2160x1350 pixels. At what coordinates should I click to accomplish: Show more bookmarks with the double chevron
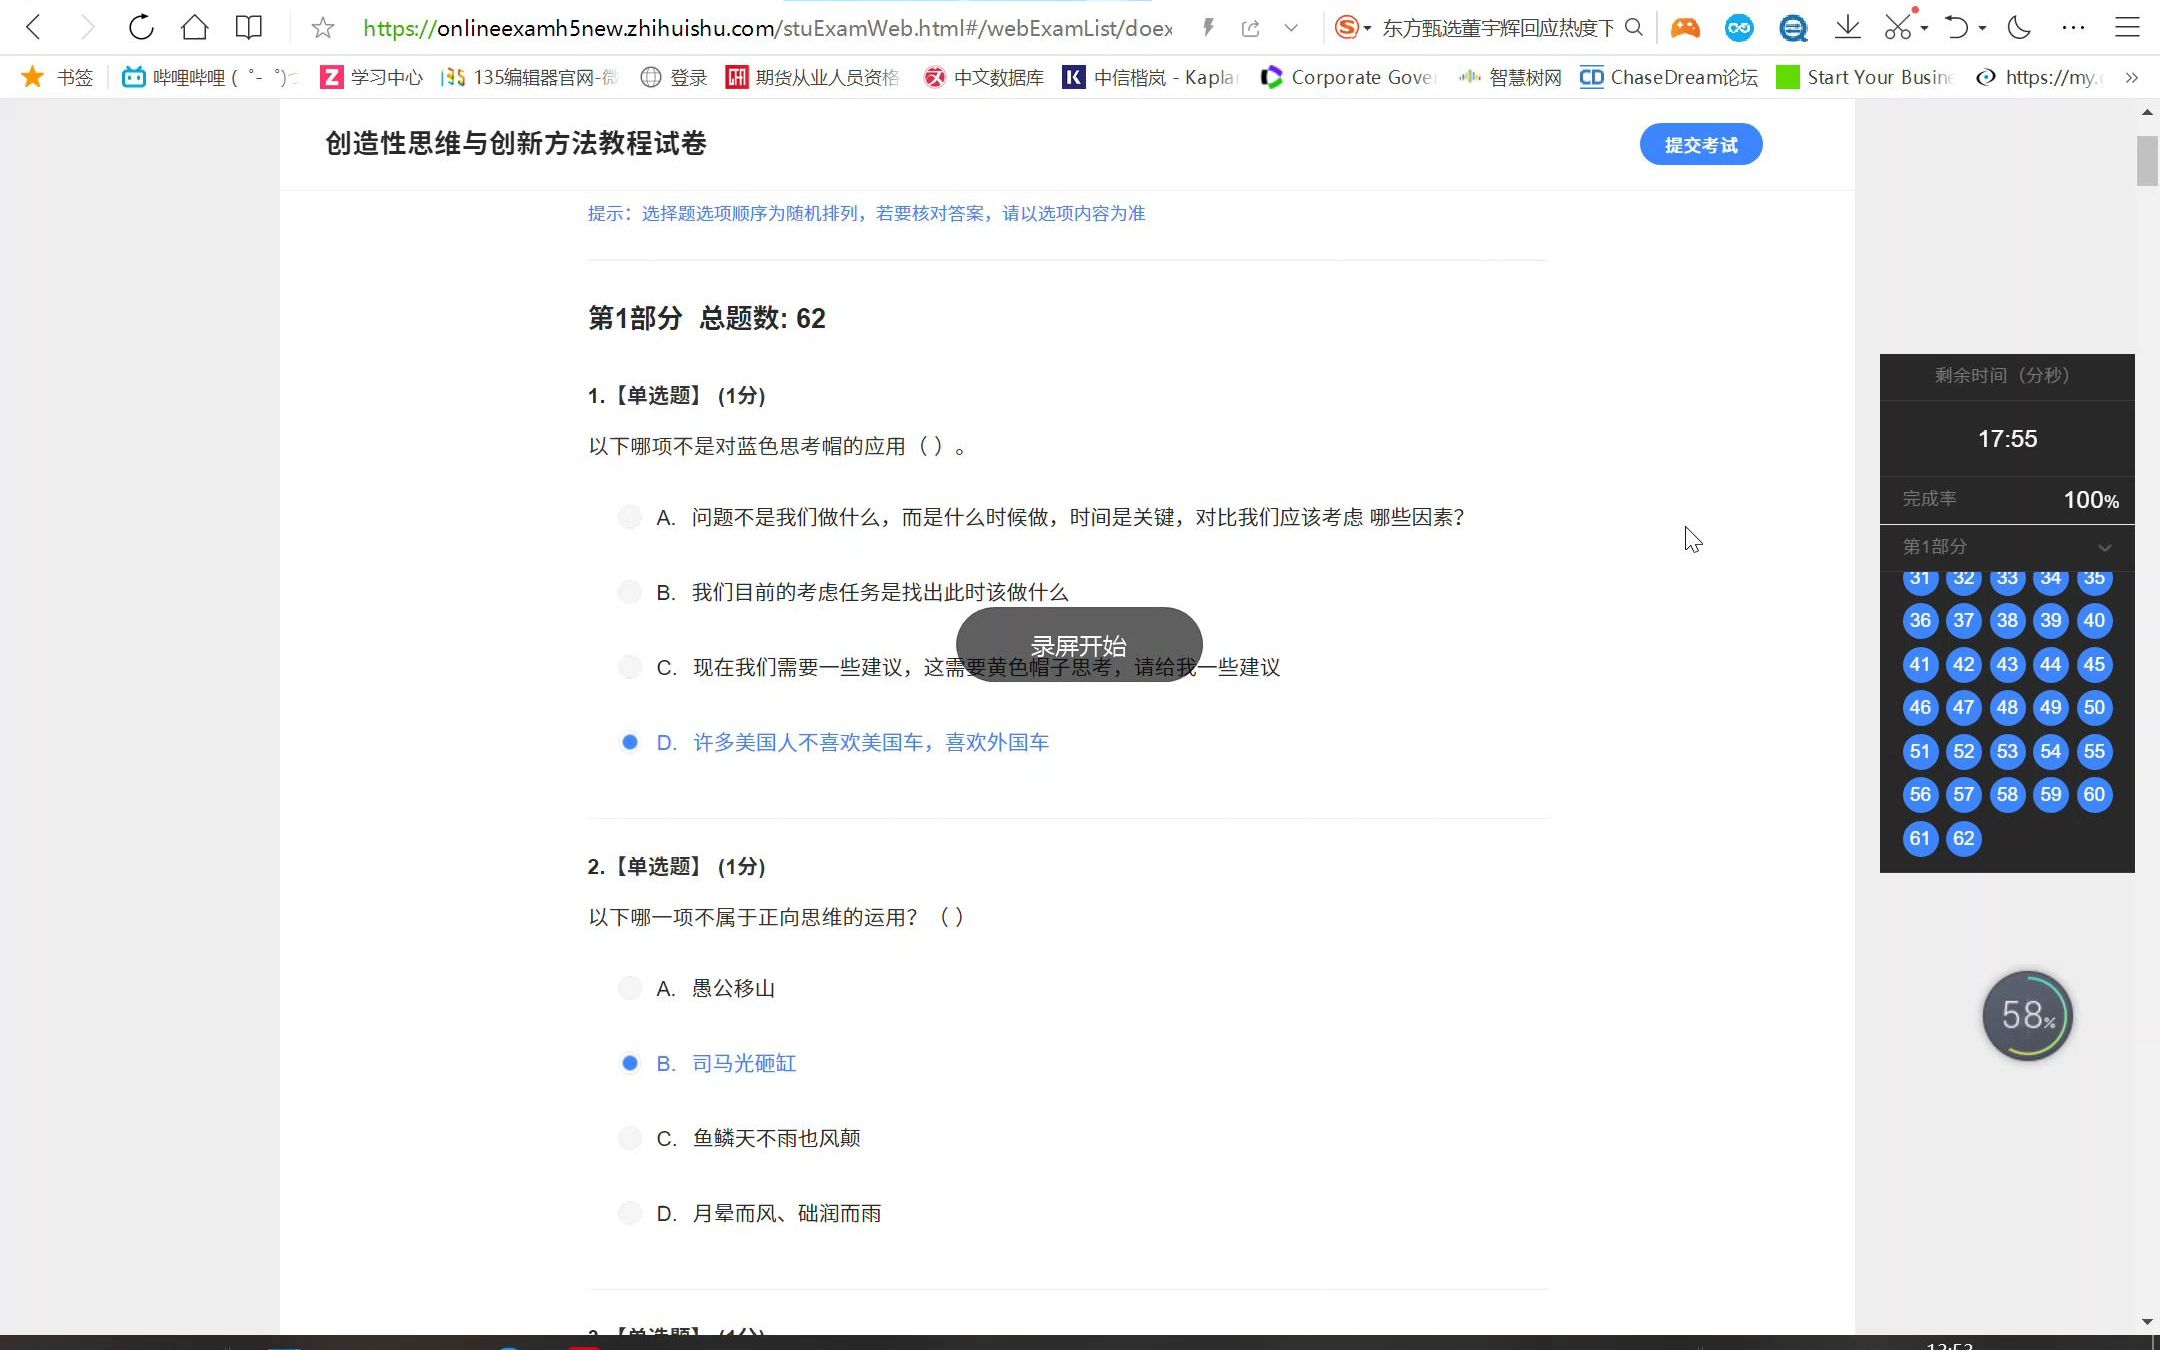[2132, 77]
